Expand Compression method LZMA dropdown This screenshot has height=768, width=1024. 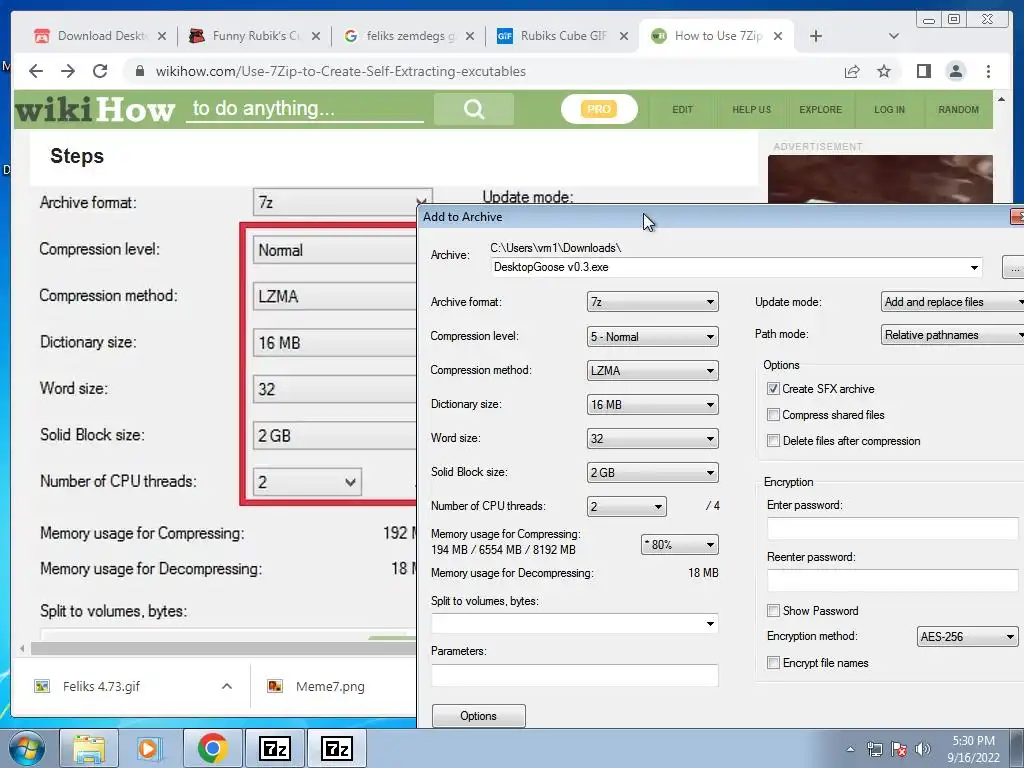652,370
